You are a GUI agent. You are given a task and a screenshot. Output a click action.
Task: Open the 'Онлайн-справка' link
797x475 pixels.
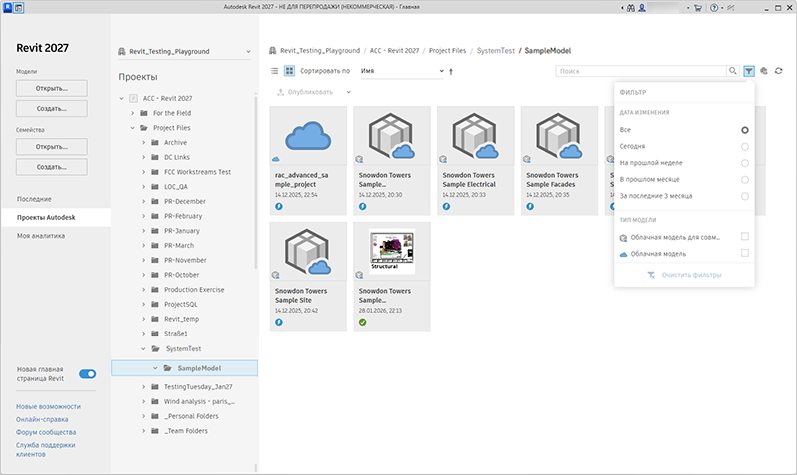(x=42, y=420)
